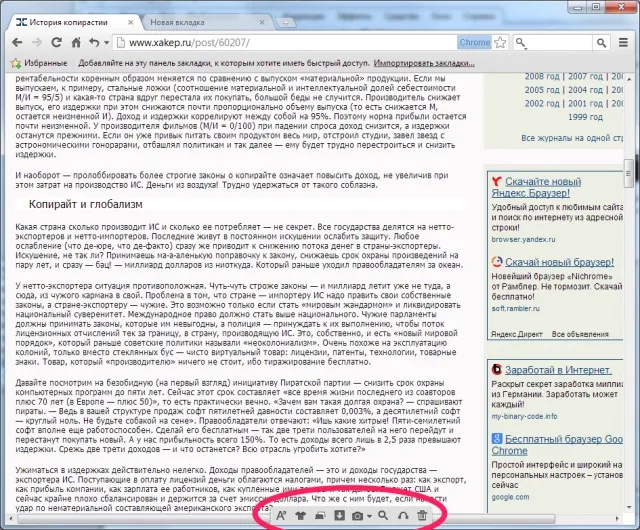Expand the dropdown next to the undo arrow

click(107, 42)
